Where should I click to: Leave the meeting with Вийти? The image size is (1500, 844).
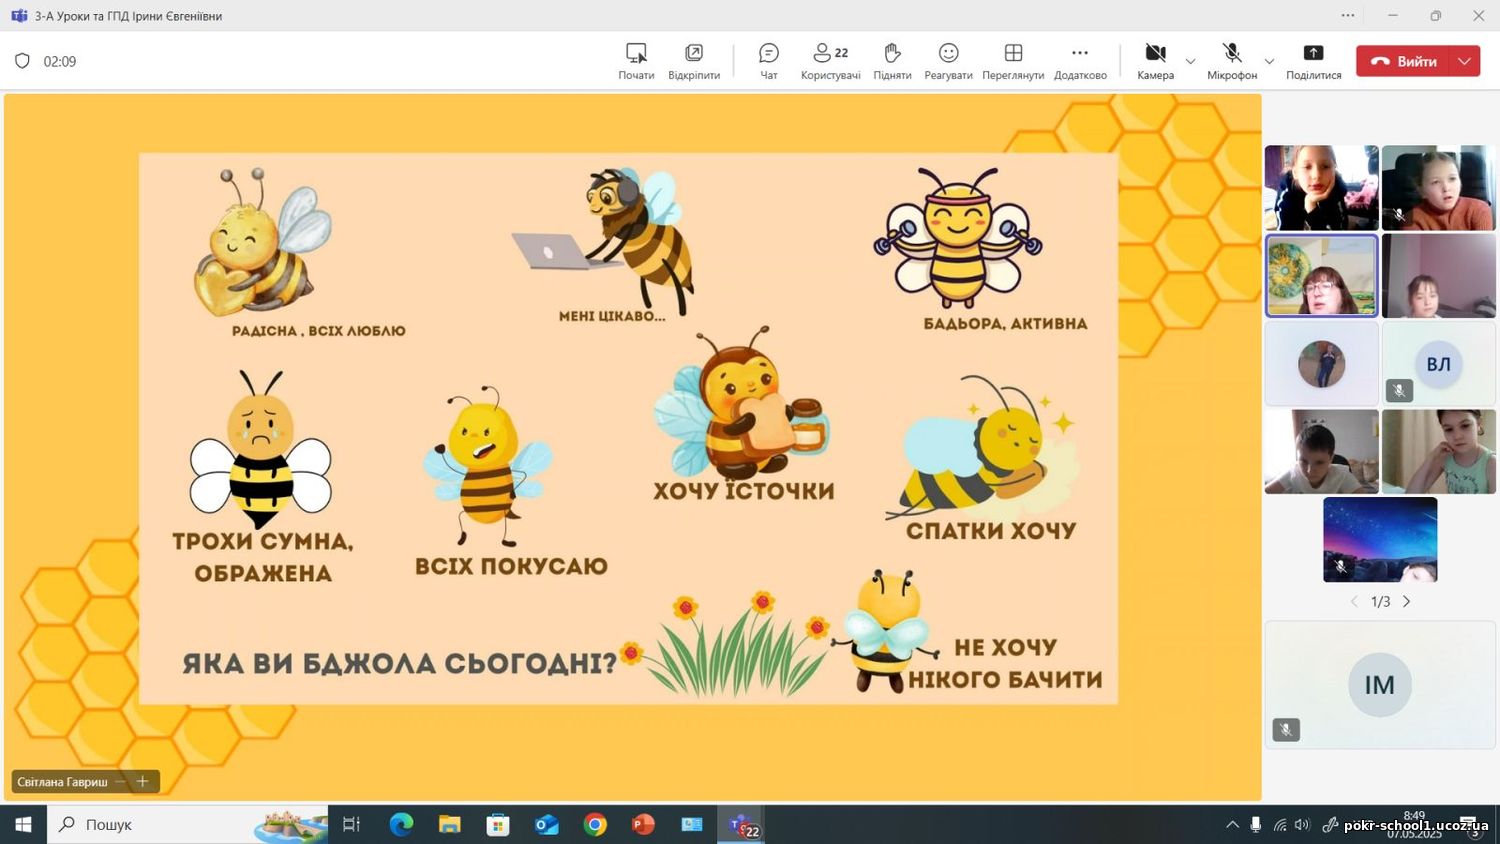(x=1404, y=61)
